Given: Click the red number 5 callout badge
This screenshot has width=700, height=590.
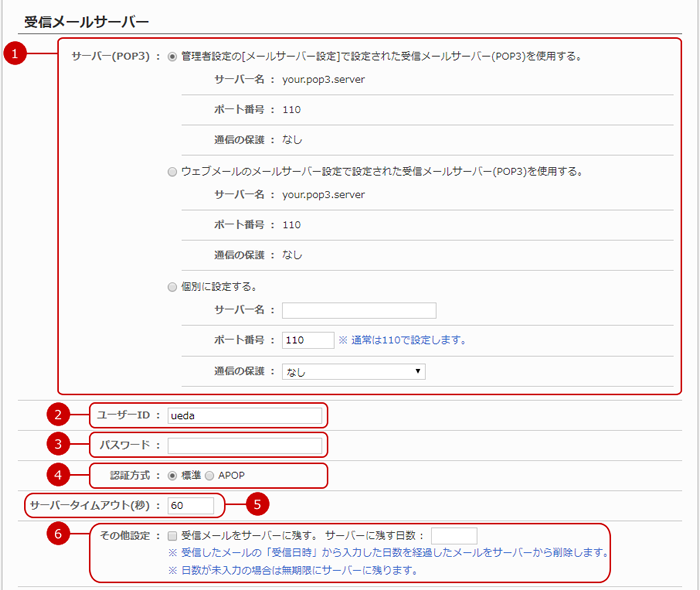Looking at the screenshot, I should (x=256, y=505).
